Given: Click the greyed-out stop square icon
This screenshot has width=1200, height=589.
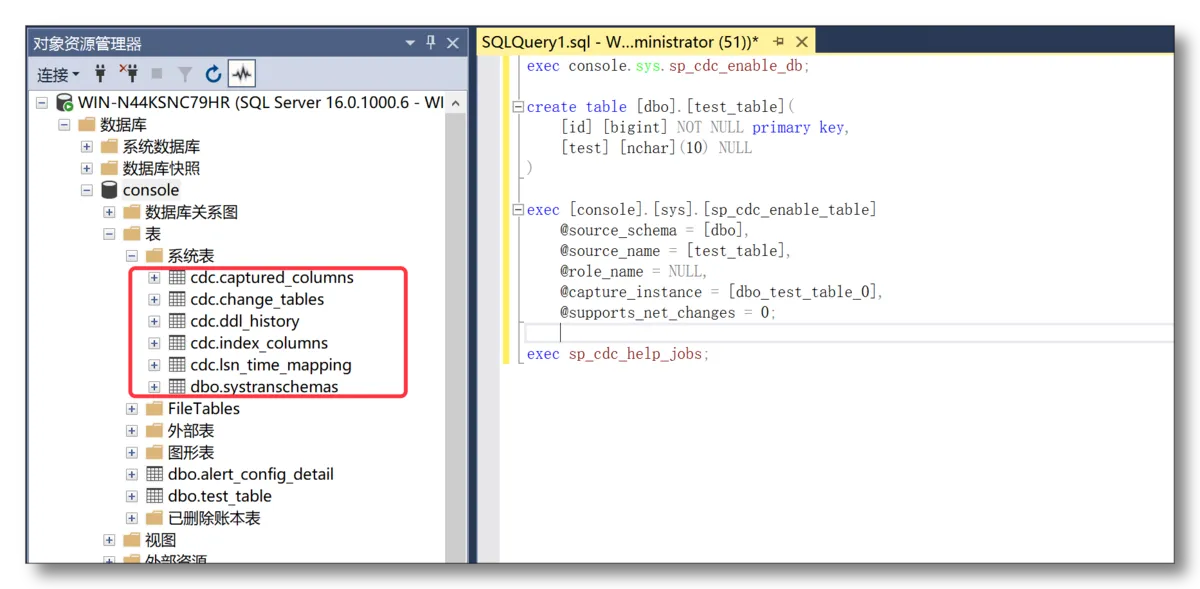Looking at the screenshot, I should point(157,74).
